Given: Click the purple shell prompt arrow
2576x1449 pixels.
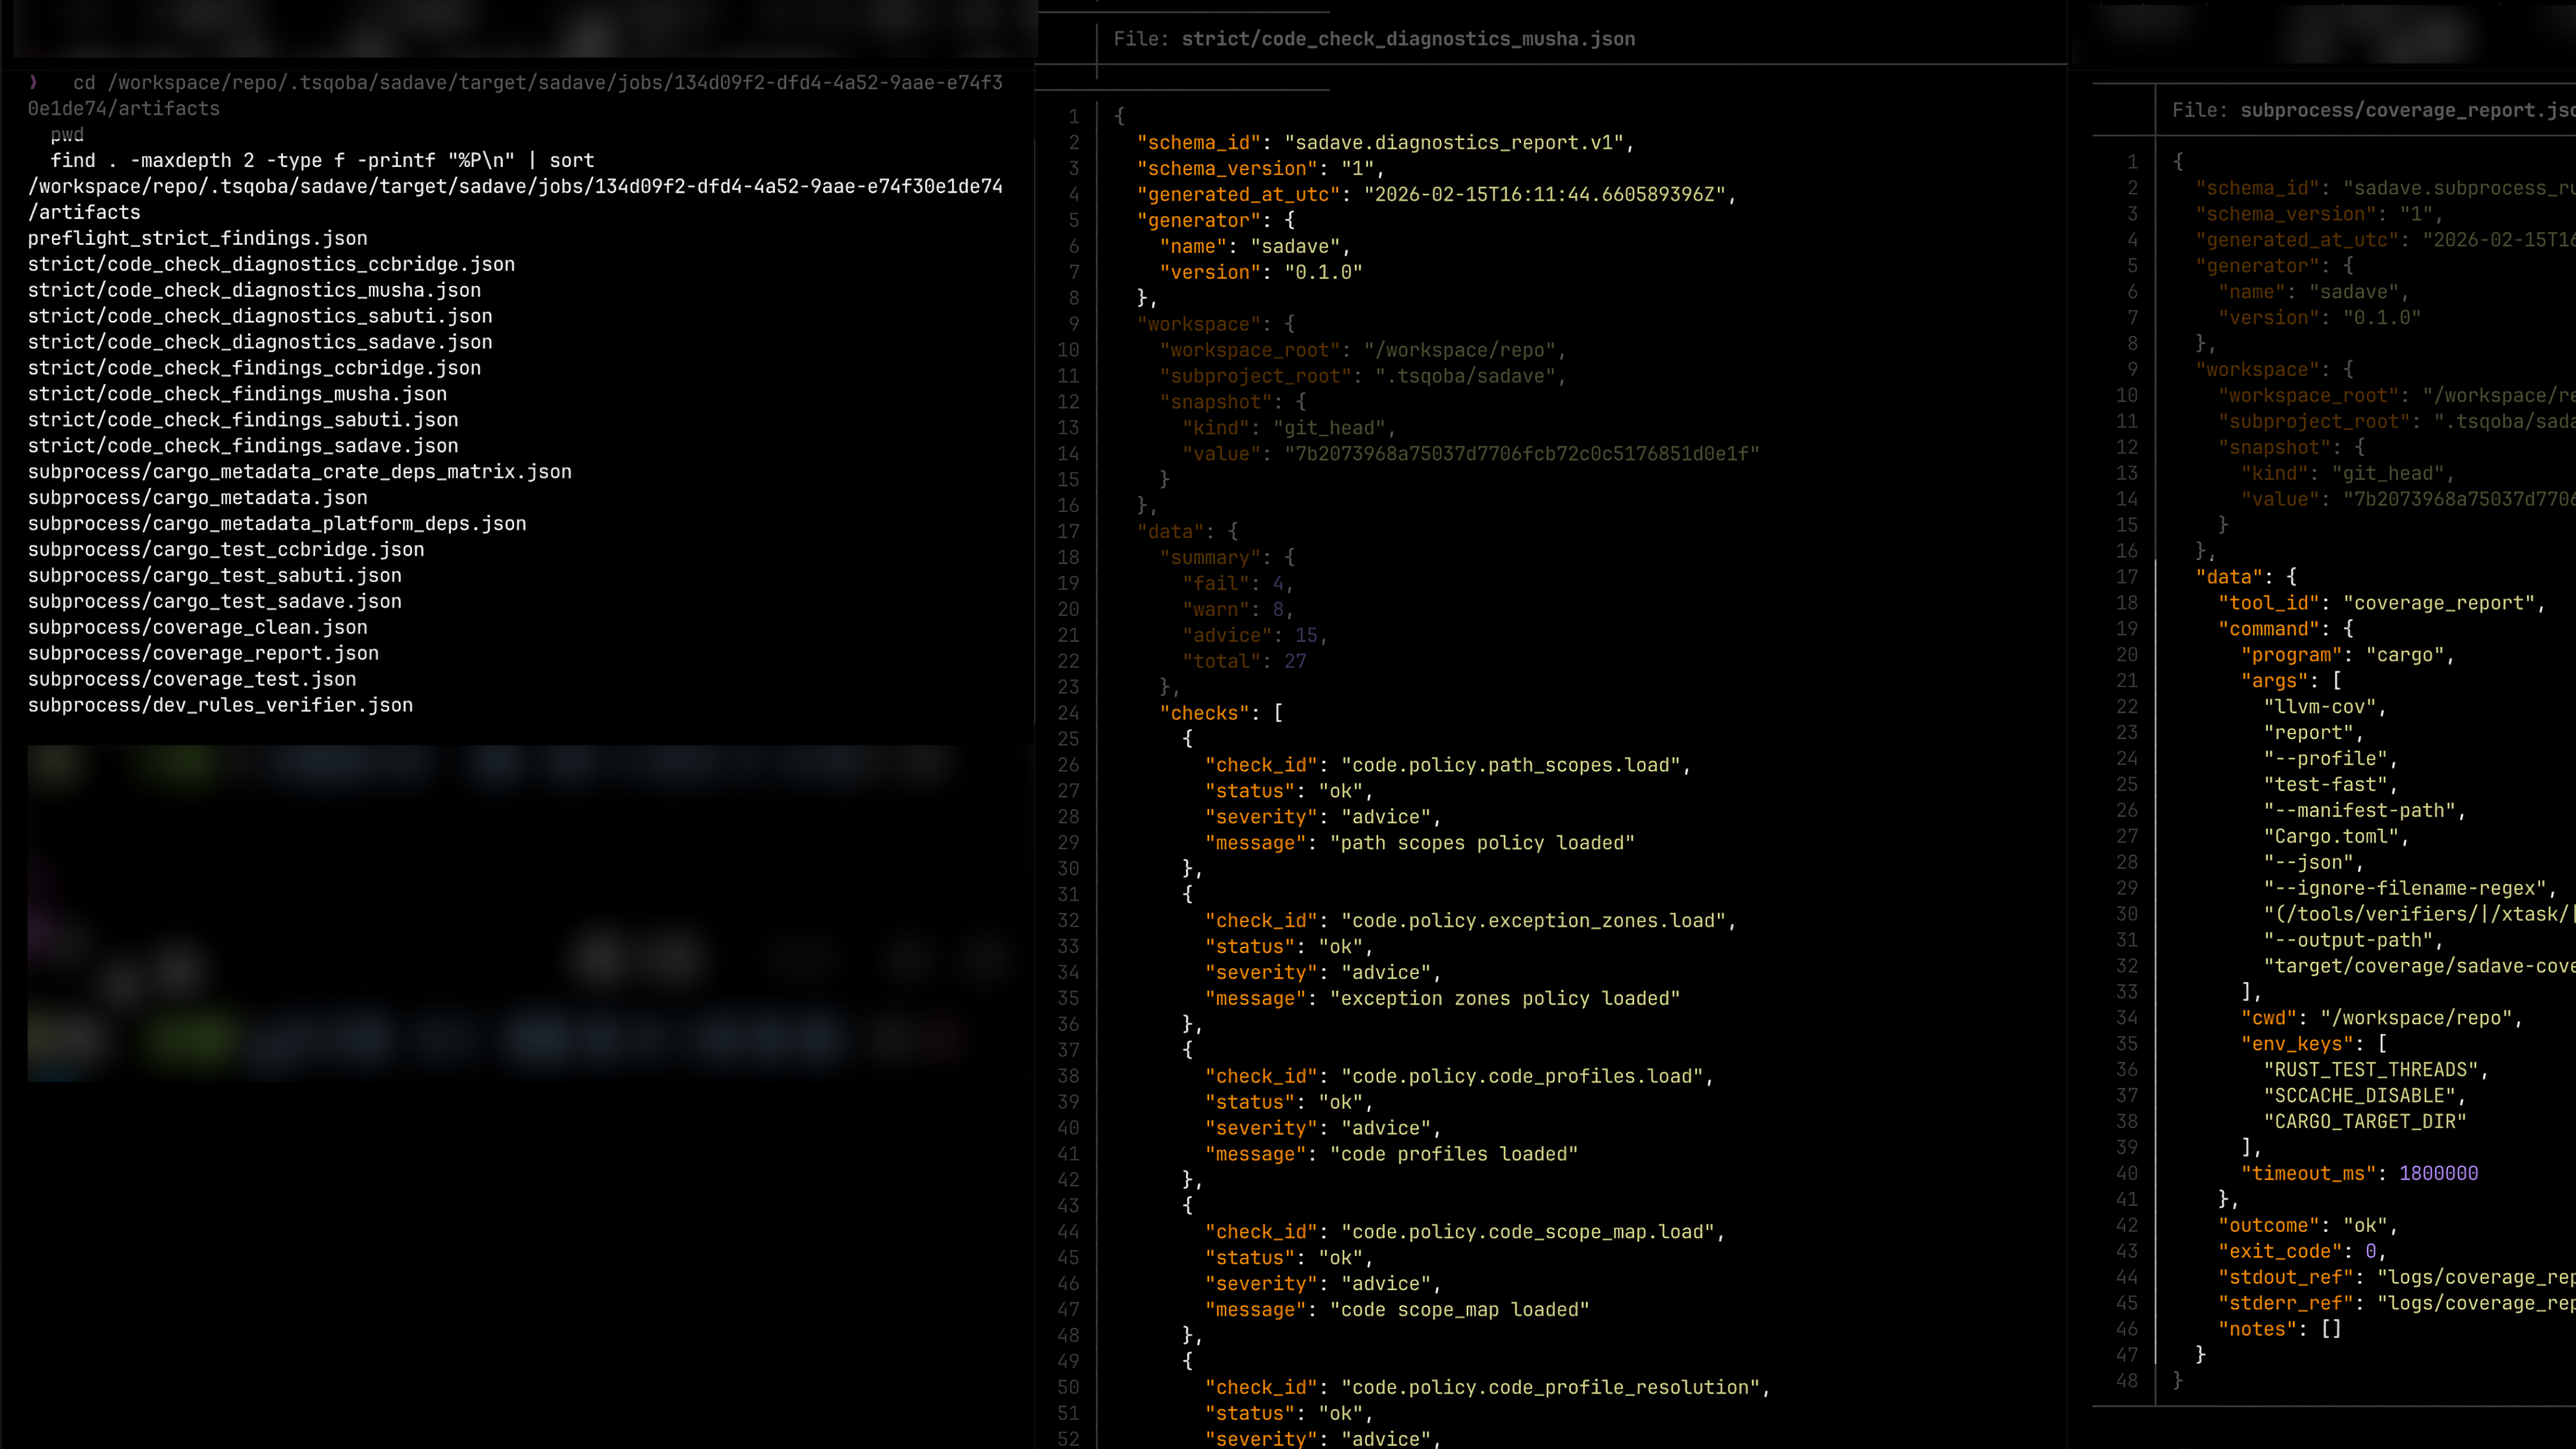Looking at the screenshot, I should (33, 82).
